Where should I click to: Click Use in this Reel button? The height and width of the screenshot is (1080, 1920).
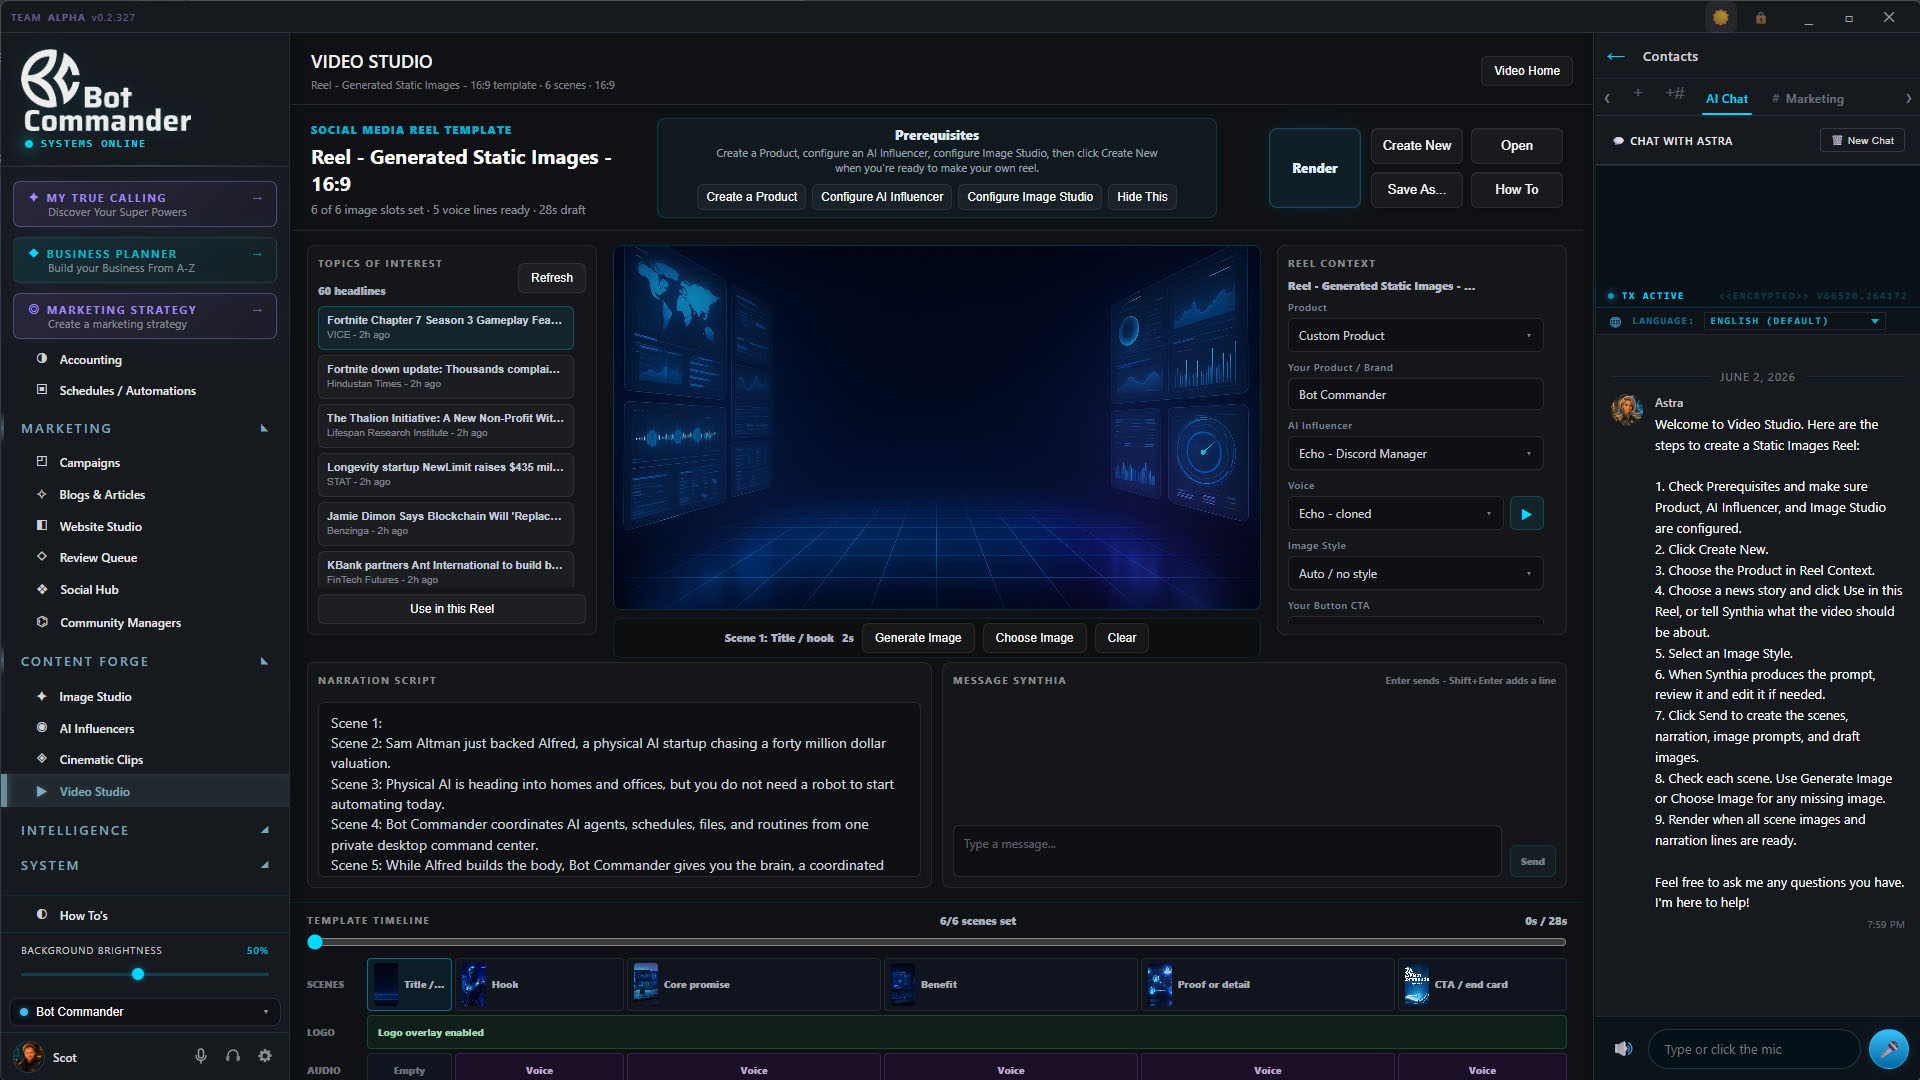(x=452, y=609)
